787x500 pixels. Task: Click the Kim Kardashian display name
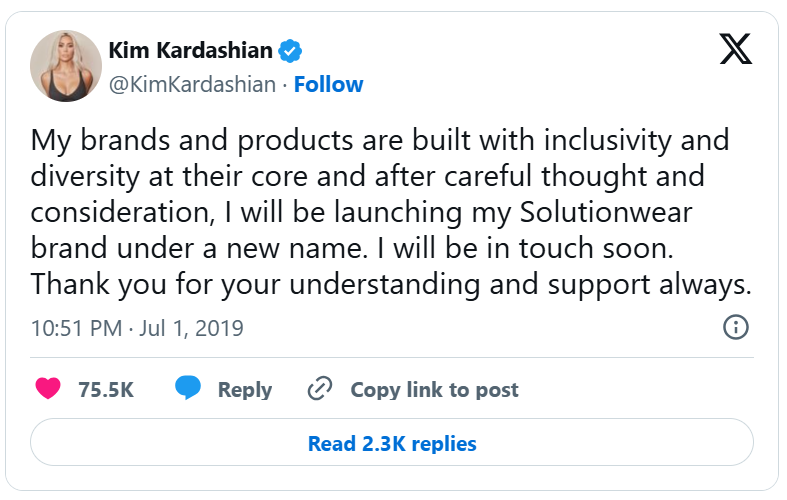189,51
